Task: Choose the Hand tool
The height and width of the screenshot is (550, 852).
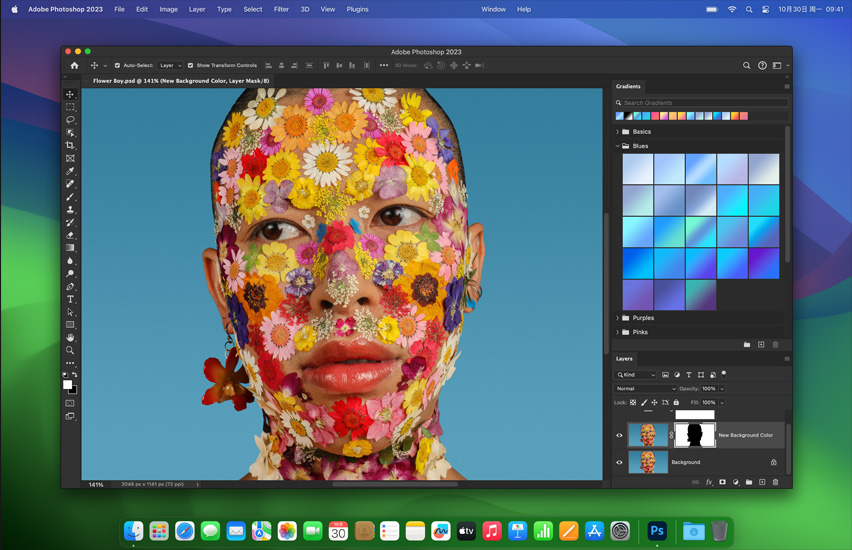Action: [x=70, y=338]
